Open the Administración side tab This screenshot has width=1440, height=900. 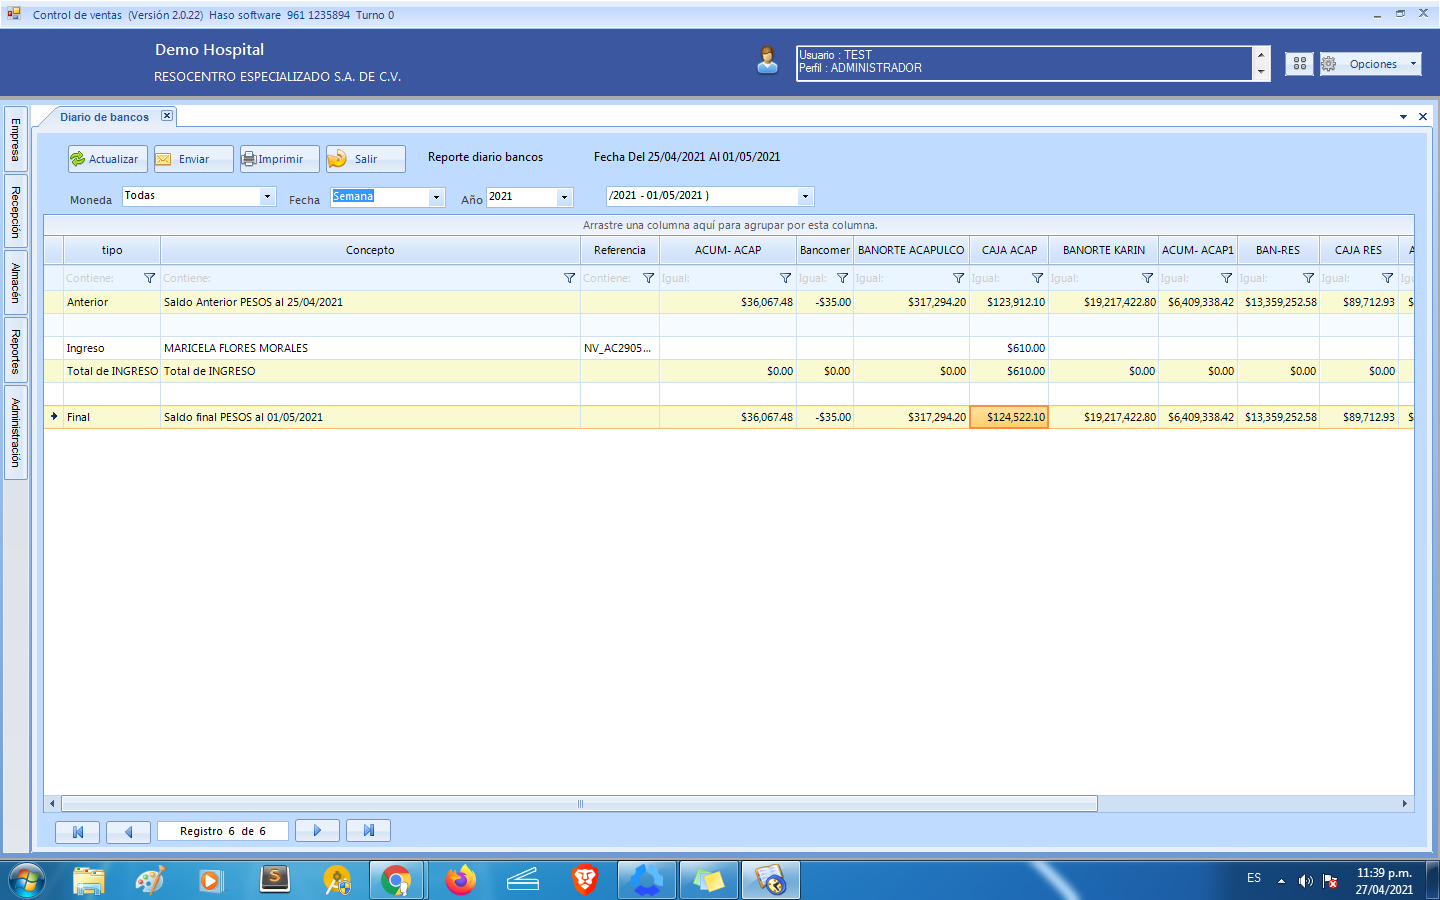[15, 433]
